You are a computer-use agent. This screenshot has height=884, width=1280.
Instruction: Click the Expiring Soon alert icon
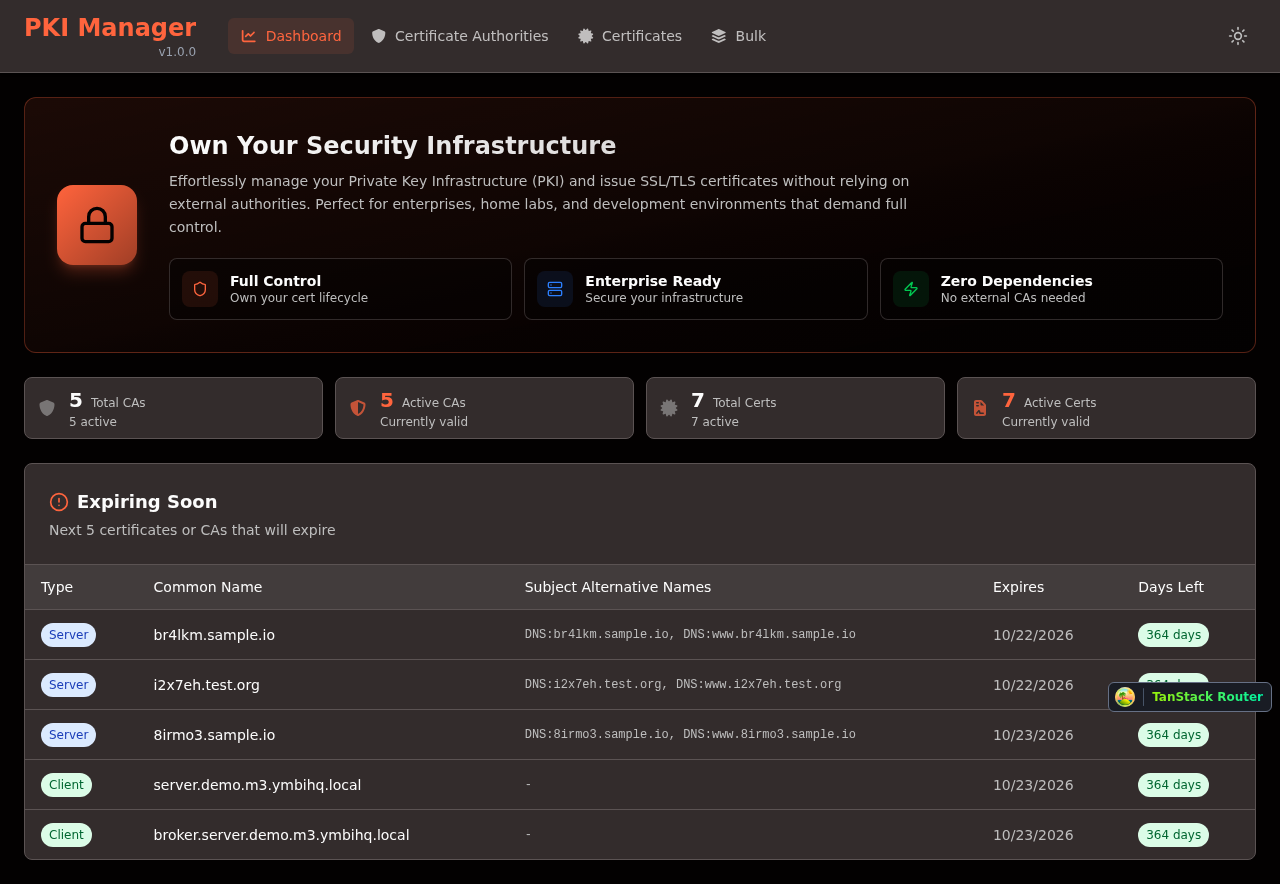pos(59,502)
